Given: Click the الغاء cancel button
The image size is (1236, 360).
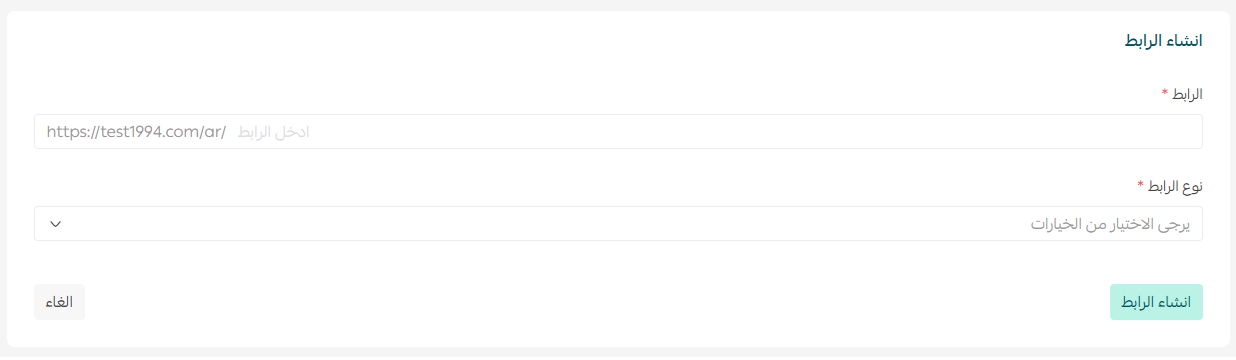Looking at the screenshot, I should [x=59, y=302].
